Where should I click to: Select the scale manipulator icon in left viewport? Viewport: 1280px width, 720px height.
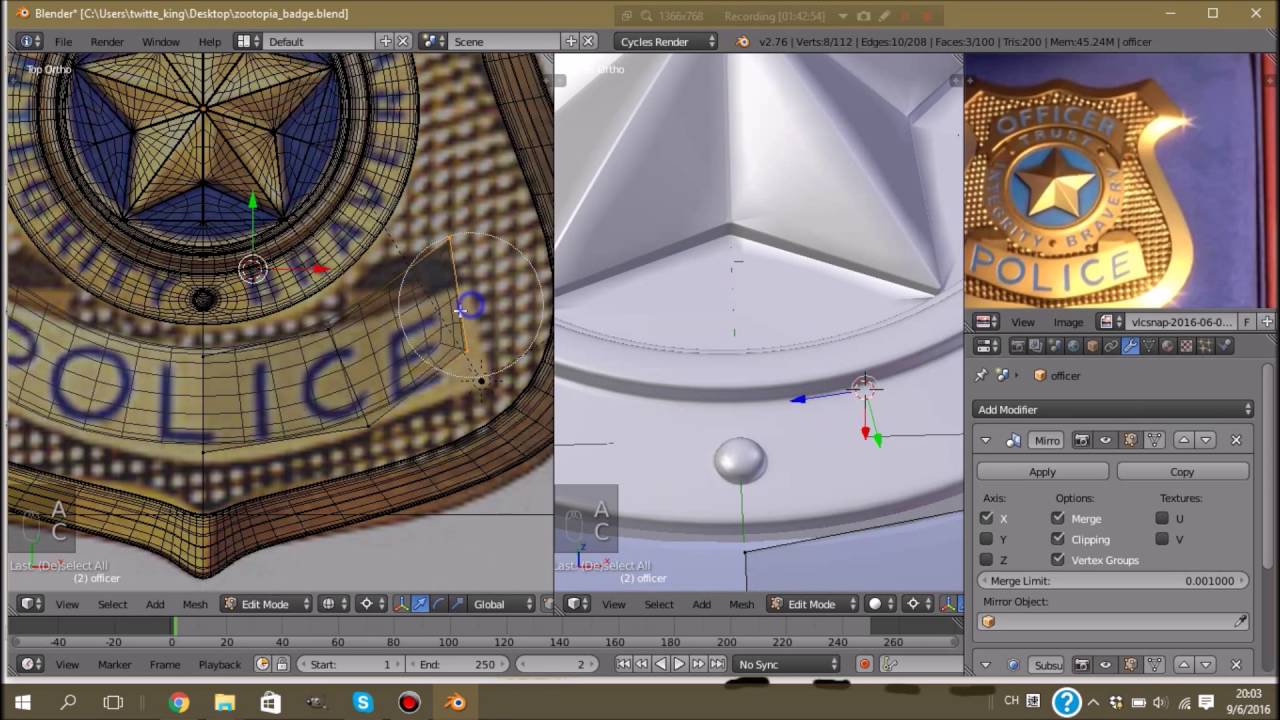point(457,604)
